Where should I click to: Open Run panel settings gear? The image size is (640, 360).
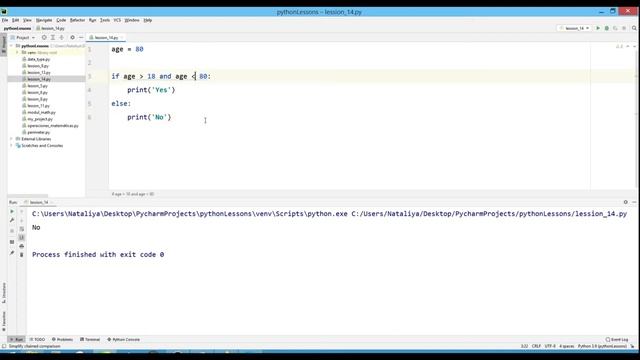click(625, 202)
